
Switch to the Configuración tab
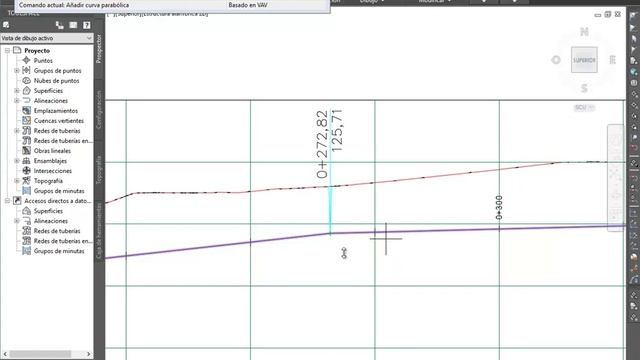point(99,109)
